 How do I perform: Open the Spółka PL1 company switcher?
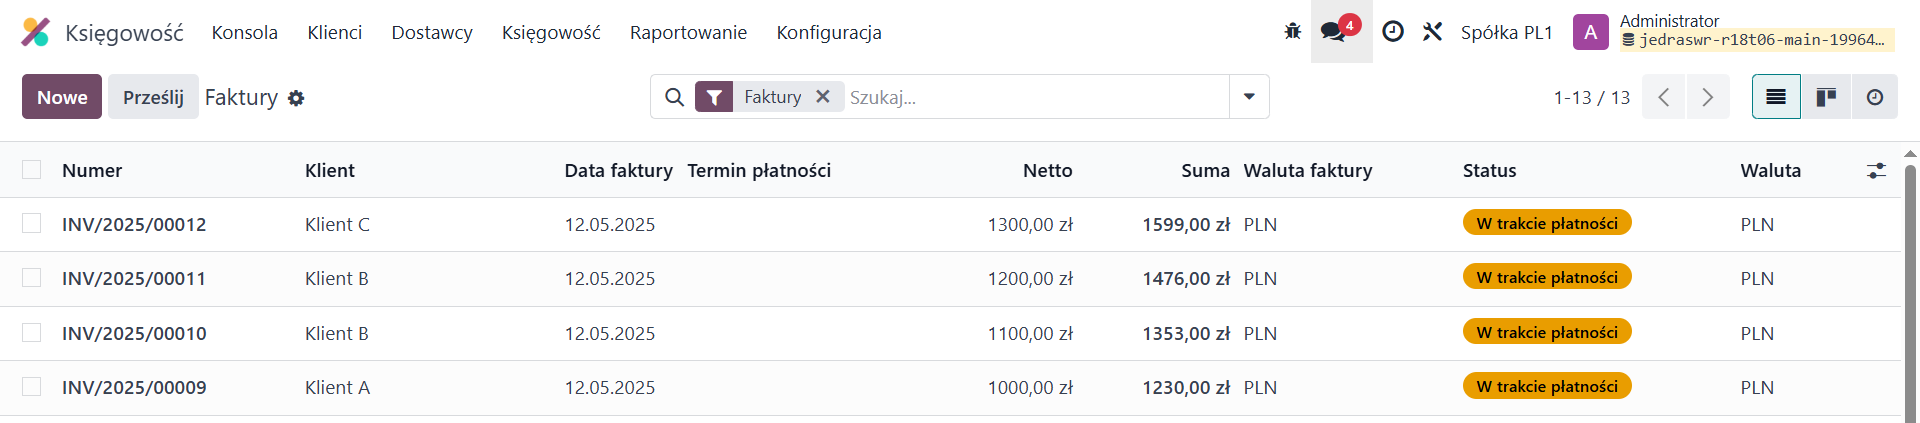[1506, 32]
